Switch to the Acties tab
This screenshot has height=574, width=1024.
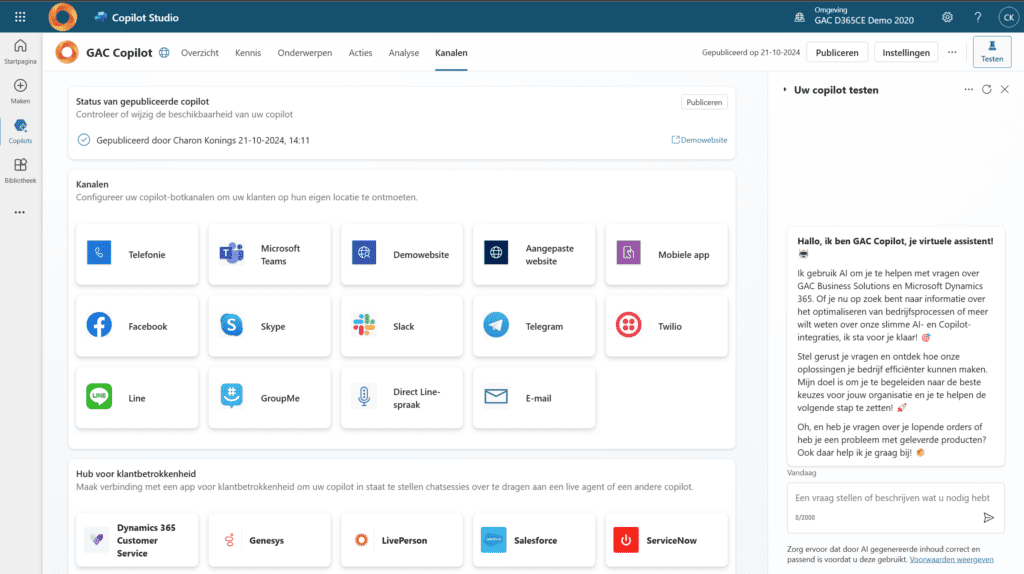click(360, 53)
